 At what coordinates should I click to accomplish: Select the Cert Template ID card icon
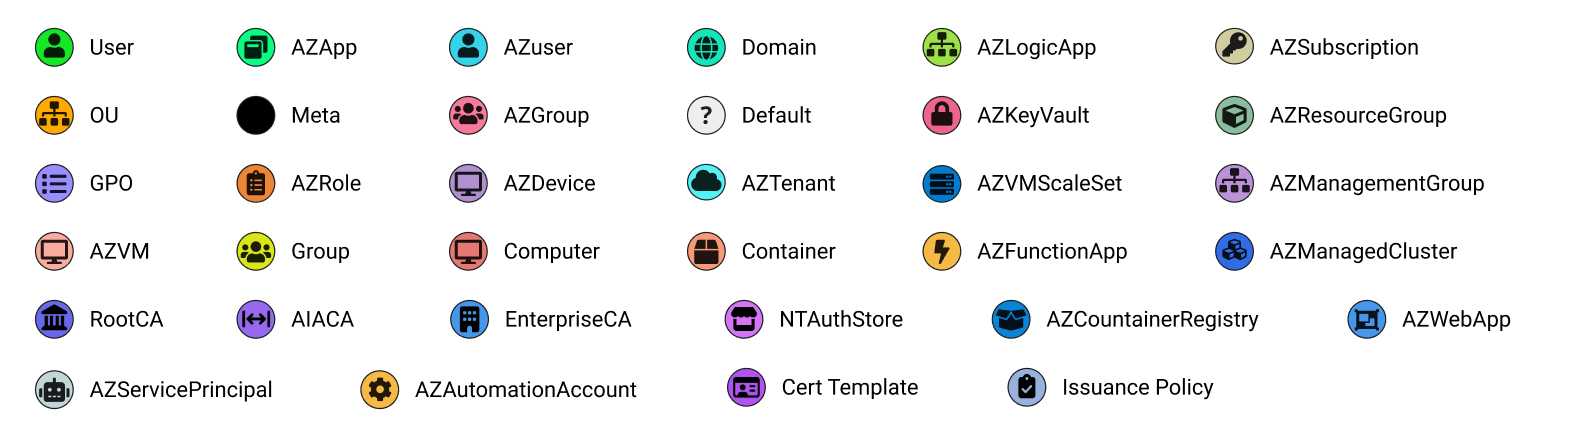[x=747, y=387]
